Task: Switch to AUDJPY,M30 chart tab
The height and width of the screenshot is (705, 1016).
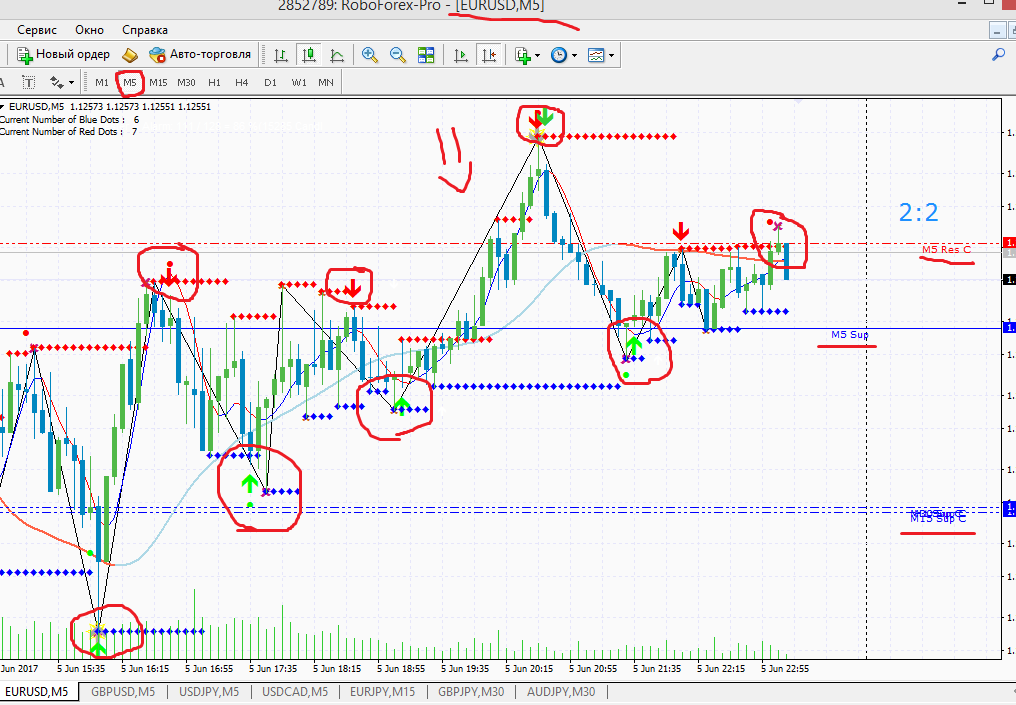Action: click(561, 692)
